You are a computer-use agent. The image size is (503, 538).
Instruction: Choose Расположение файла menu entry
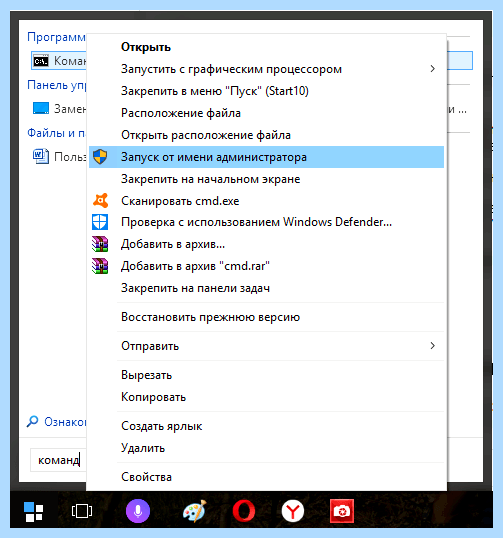click(x=266, y=113)
